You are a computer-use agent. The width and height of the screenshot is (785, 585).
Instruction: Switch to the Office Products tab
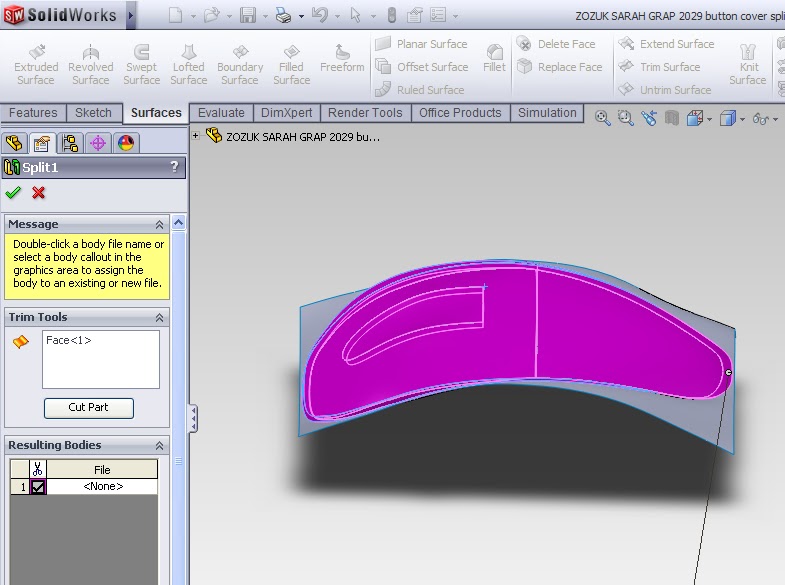coord(460,113)
